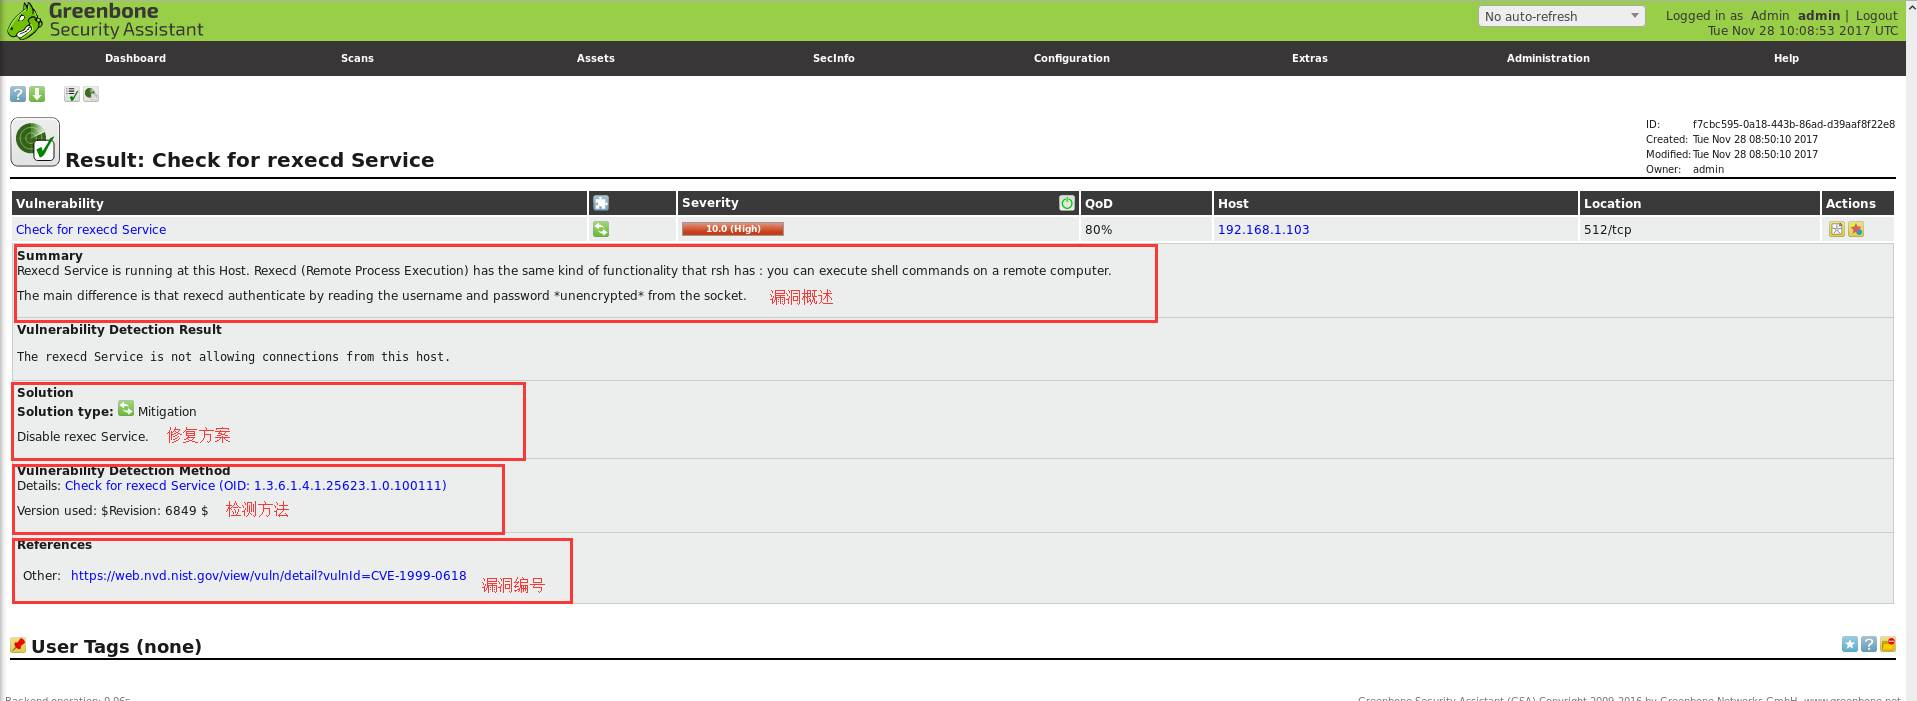1917x701 pixels.
Task: Open the task list checklist icon
Action: coord(72,94)
